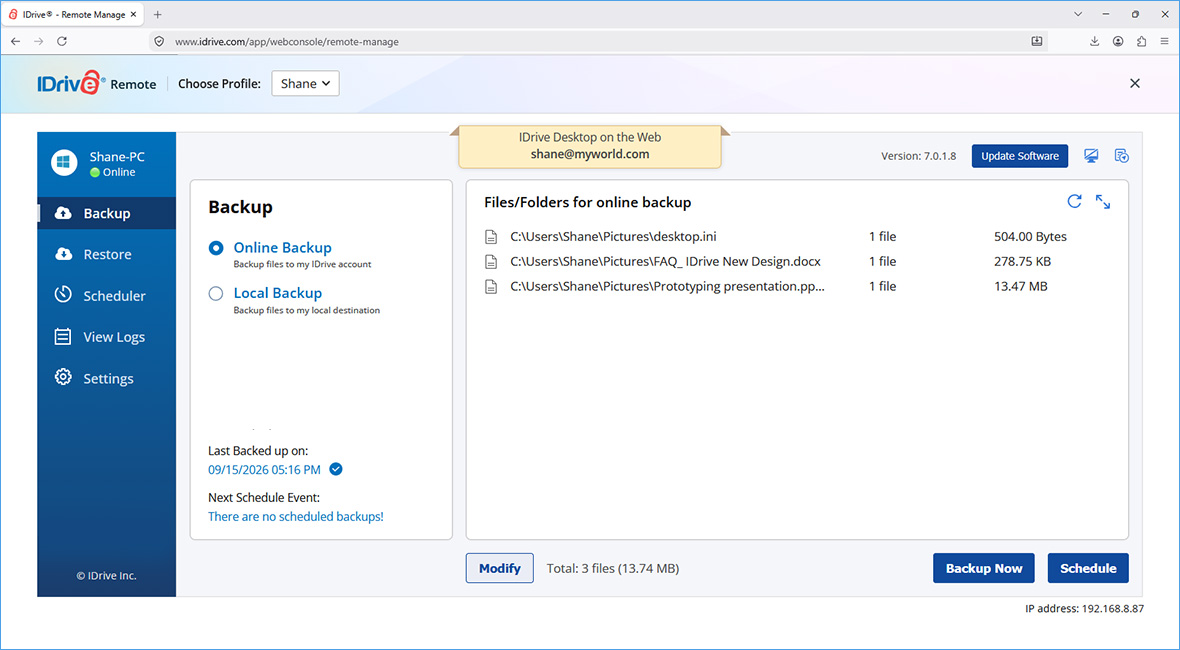Open the Choose Profile dropdown showing Shane
The image size is (1180, 650).
pyautogui.click(x=306, y=84)
